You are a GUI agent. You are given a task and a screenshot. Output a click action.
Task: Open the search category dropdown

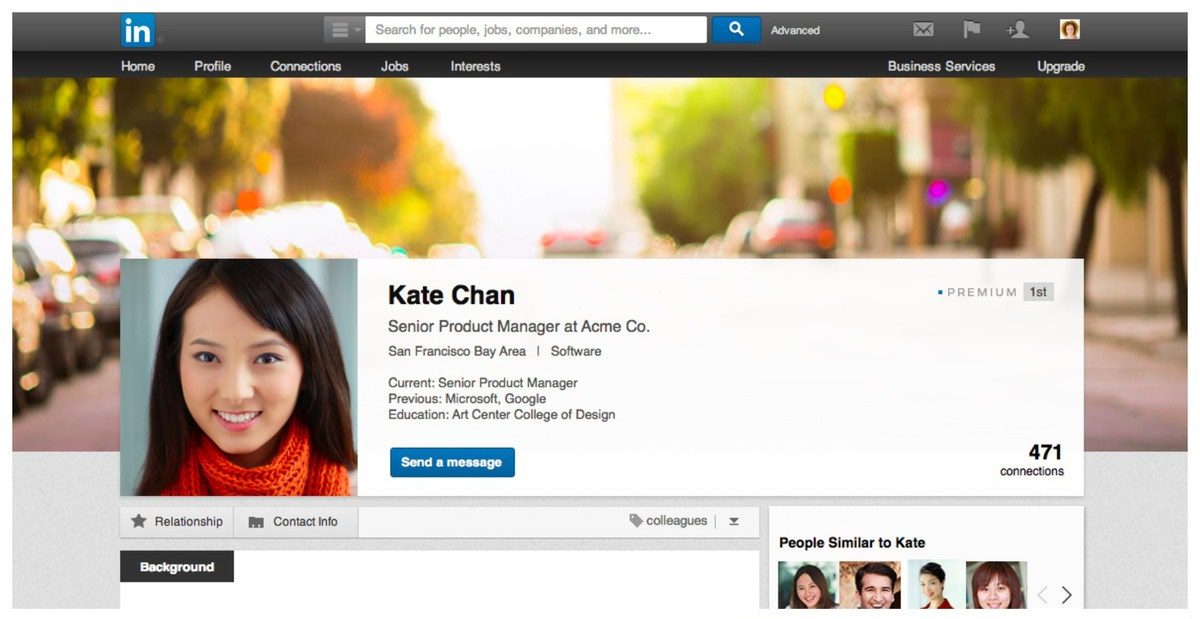point(344,30)
